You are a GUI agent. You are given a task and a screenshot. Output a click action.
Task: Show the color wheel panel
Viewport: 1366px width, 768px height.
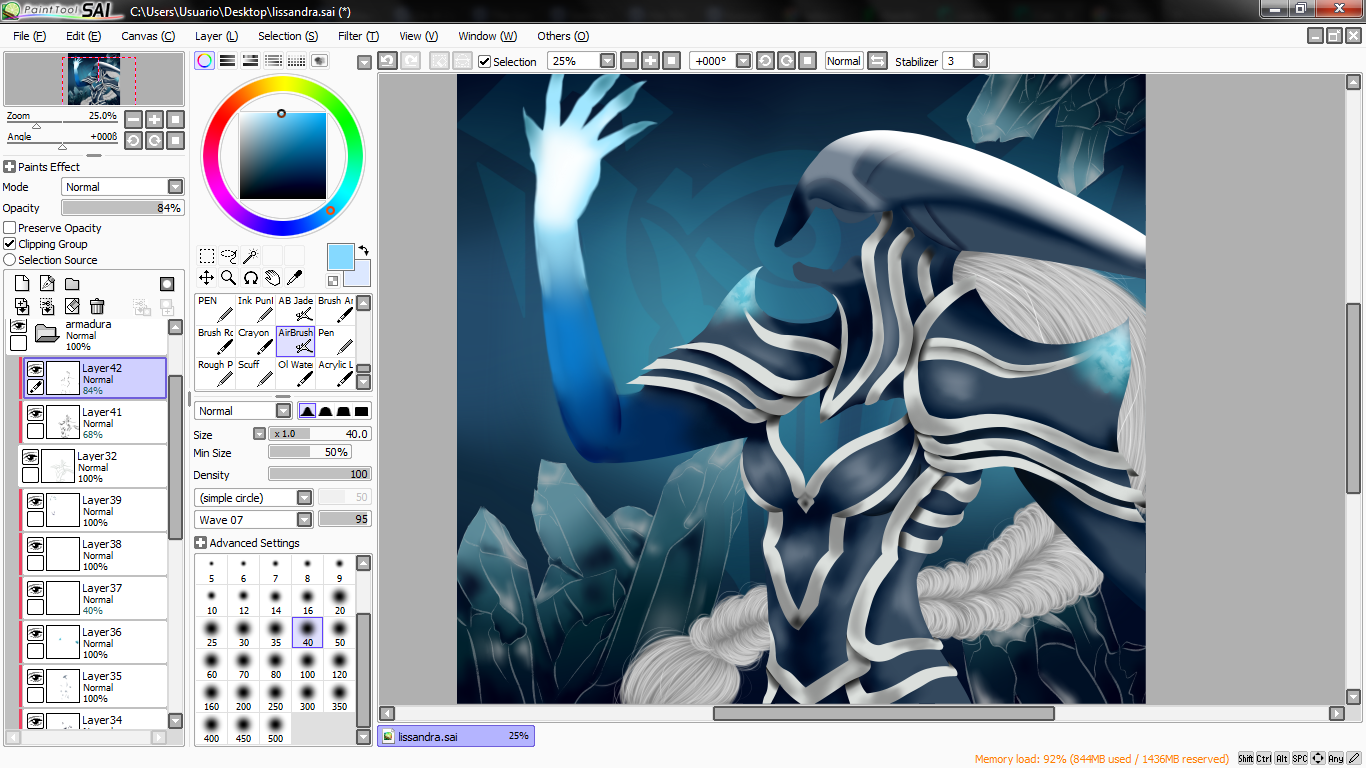coord(204,61)
